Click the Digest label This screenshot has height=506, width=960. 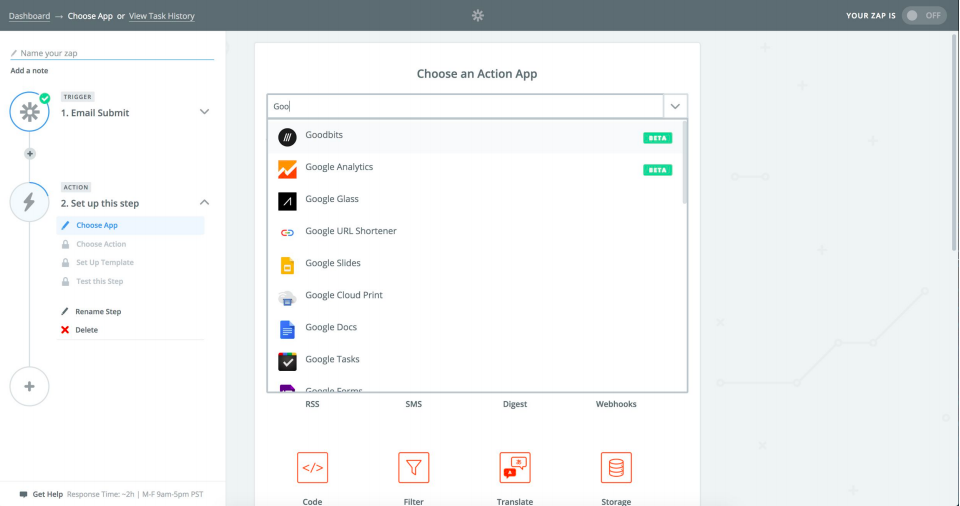[515, 404]
